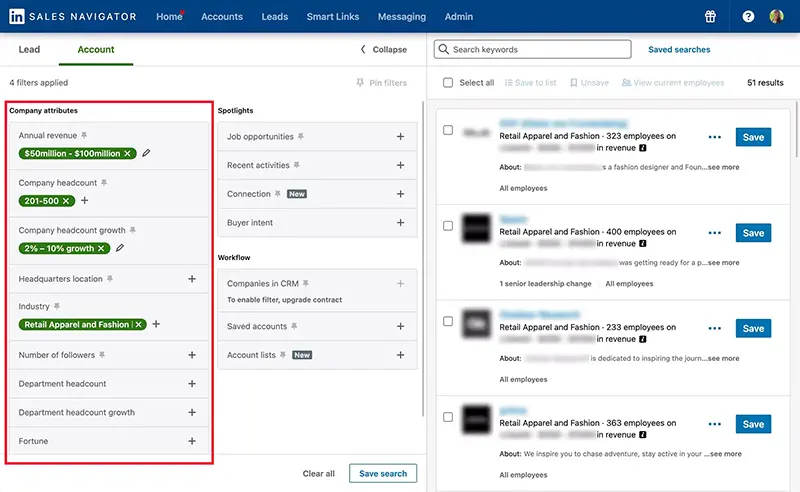Viewport: 800px width, 492px height.
Task: Check the 400 employees result checkbox
Action: point(448,226)
